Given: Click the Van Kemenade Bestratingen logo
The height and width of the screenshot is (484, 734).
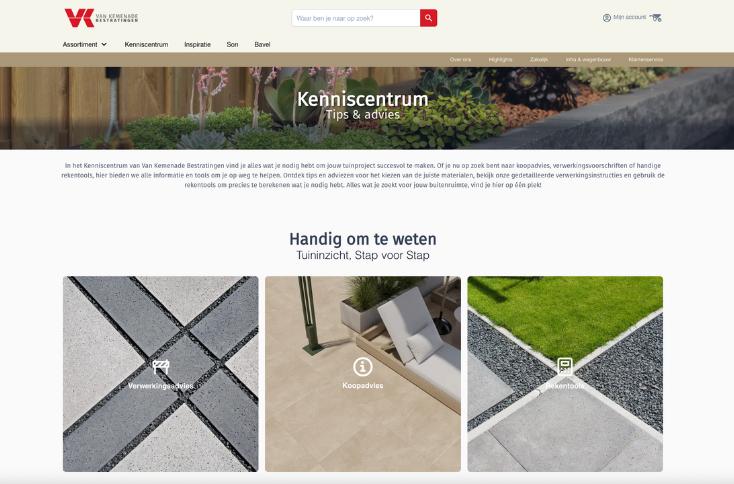Looking at the screenshot, I should 101,18.
